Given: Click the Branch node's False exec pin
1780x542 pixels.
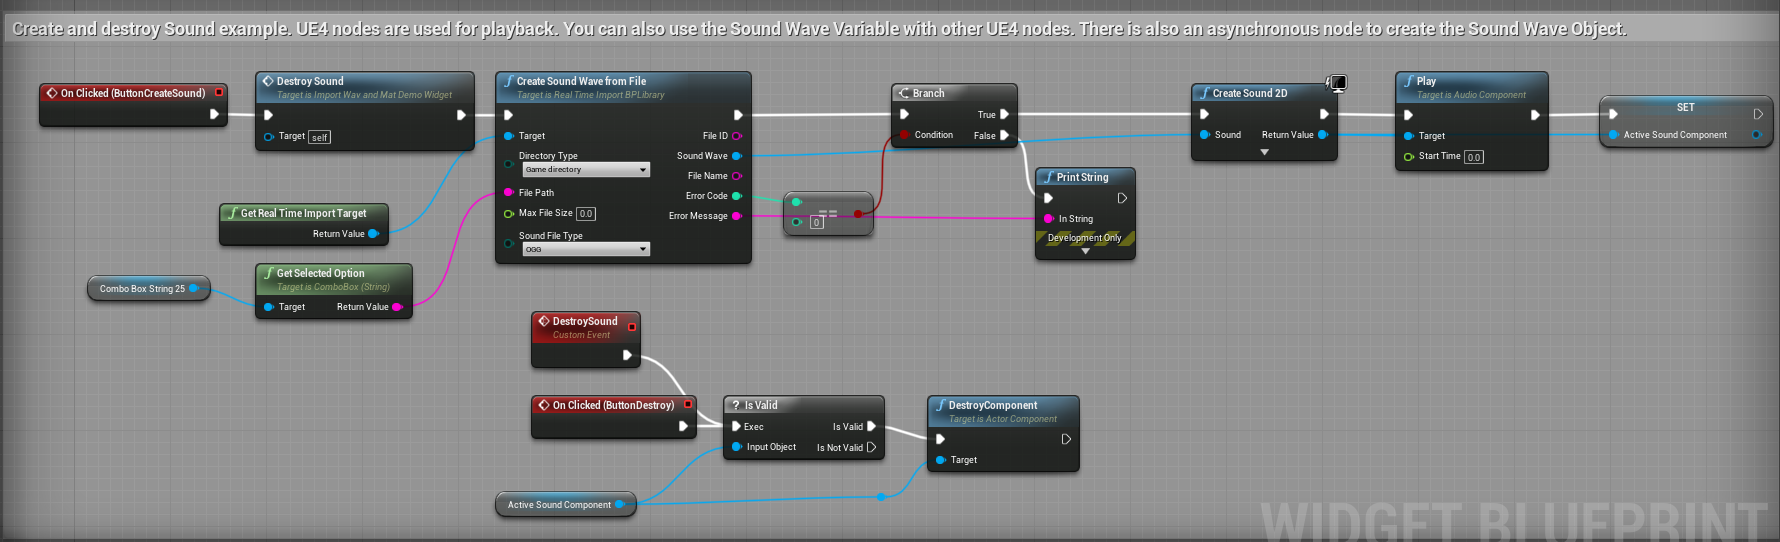Looking at the screenshot, I should [x=1004, y=136].
